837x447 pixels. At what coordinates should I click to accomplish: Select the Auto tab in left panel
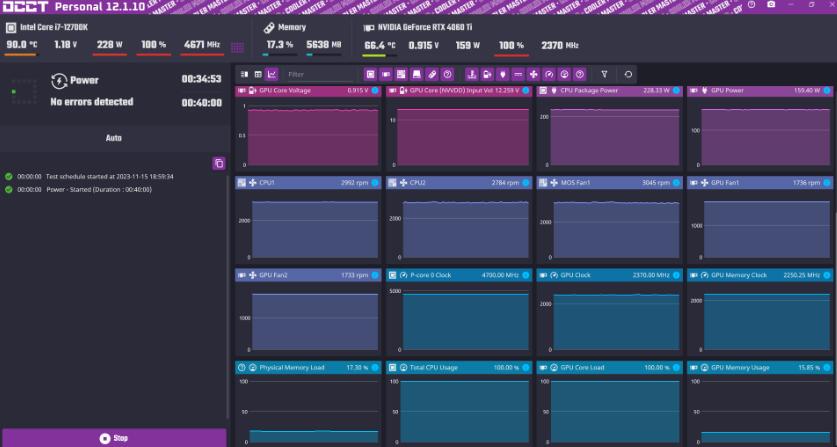coord(113,138)
